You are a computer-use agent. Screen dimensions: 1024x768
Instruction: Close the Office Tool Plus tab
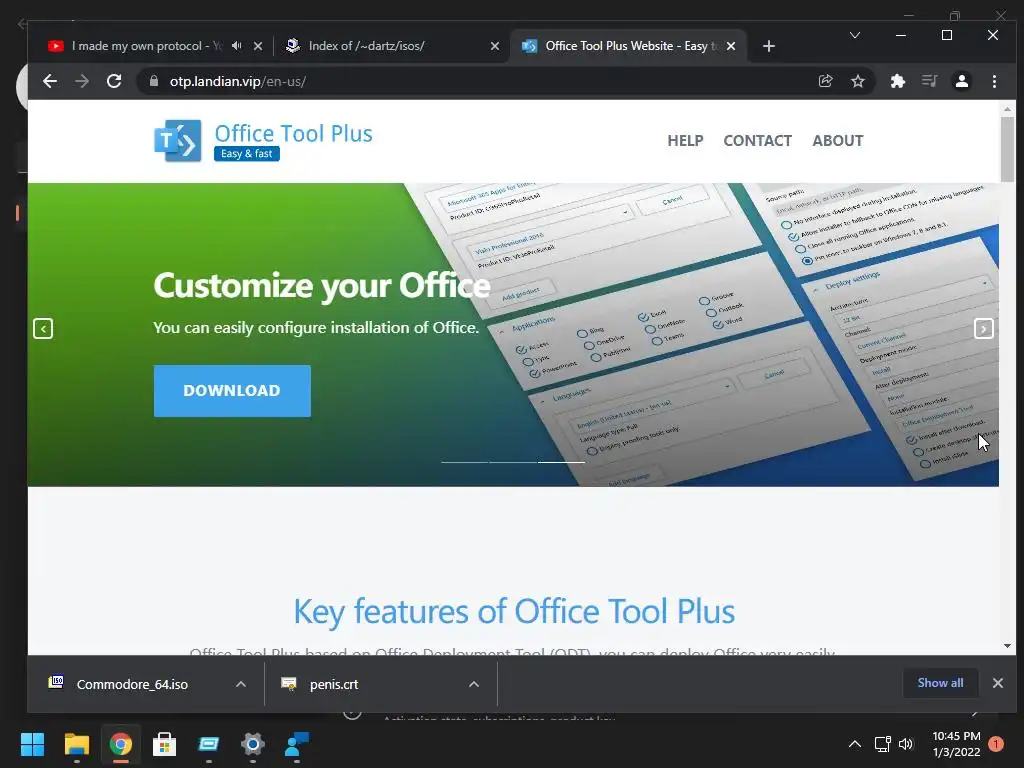point(731,46)
